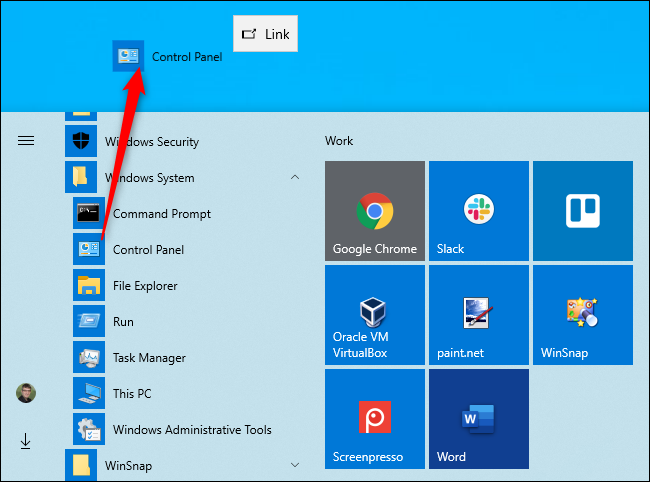Open the paint.net tile
This screenshot has height=482, width=650.
tap(478, 314)
